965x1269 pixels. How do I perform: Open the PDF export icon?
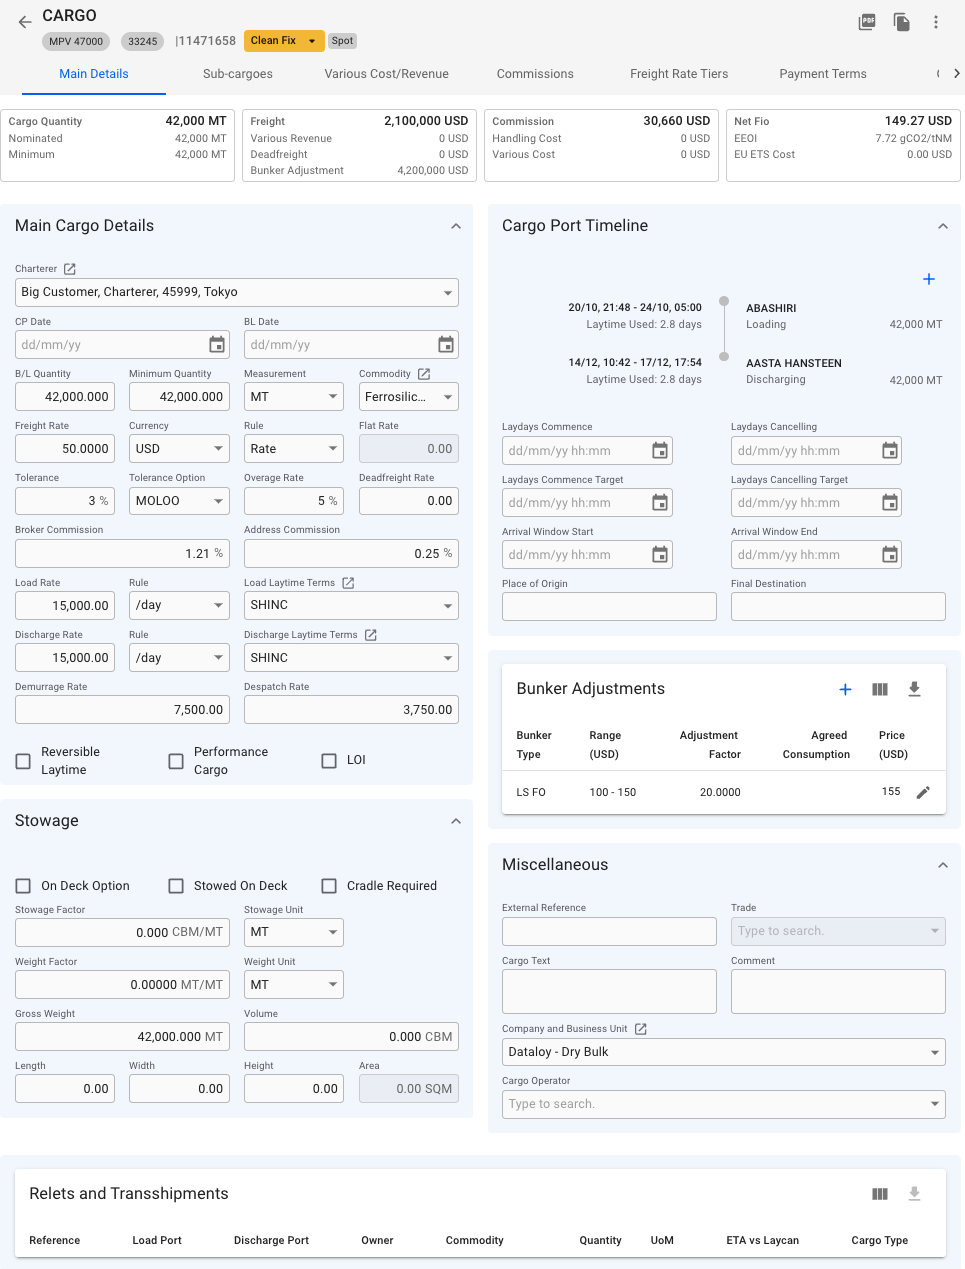[867, 22]
